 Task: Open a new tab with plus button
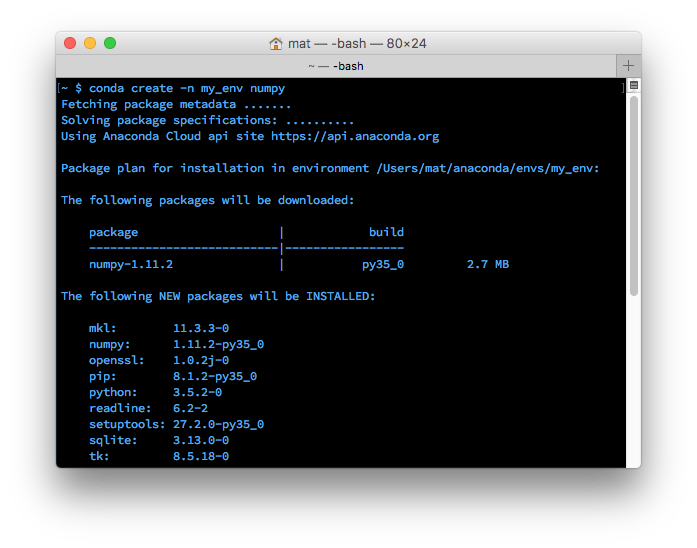point(628,65)
